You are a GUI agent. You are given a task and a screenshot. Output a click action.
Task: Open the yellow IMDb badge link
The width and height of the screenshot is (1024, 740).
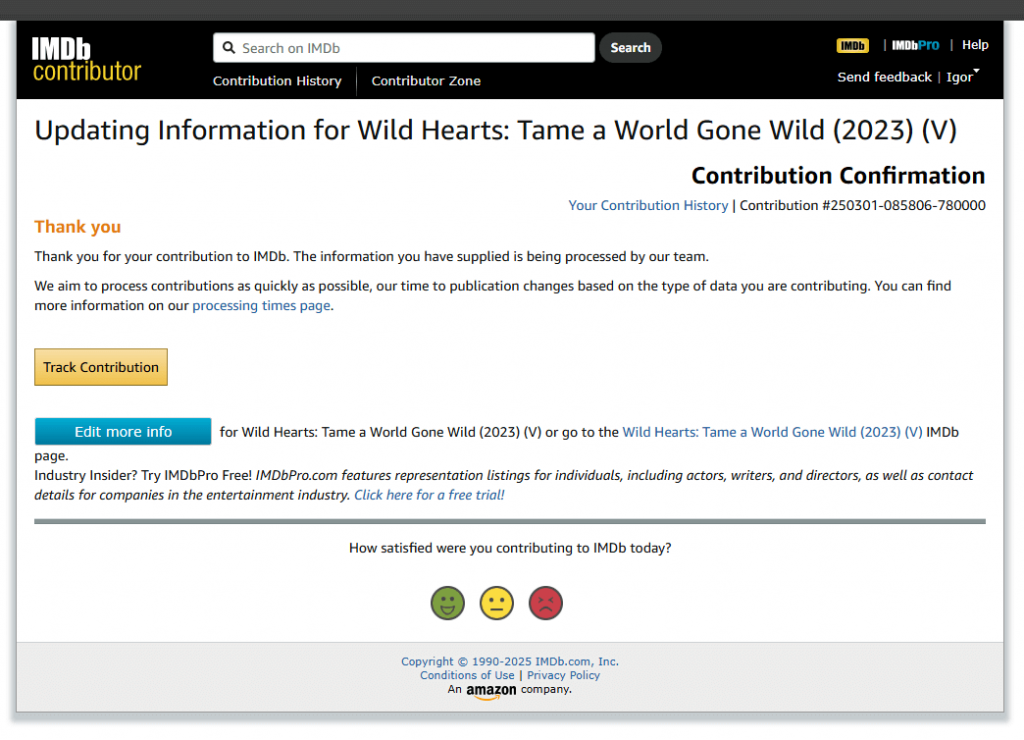[852, 46]
